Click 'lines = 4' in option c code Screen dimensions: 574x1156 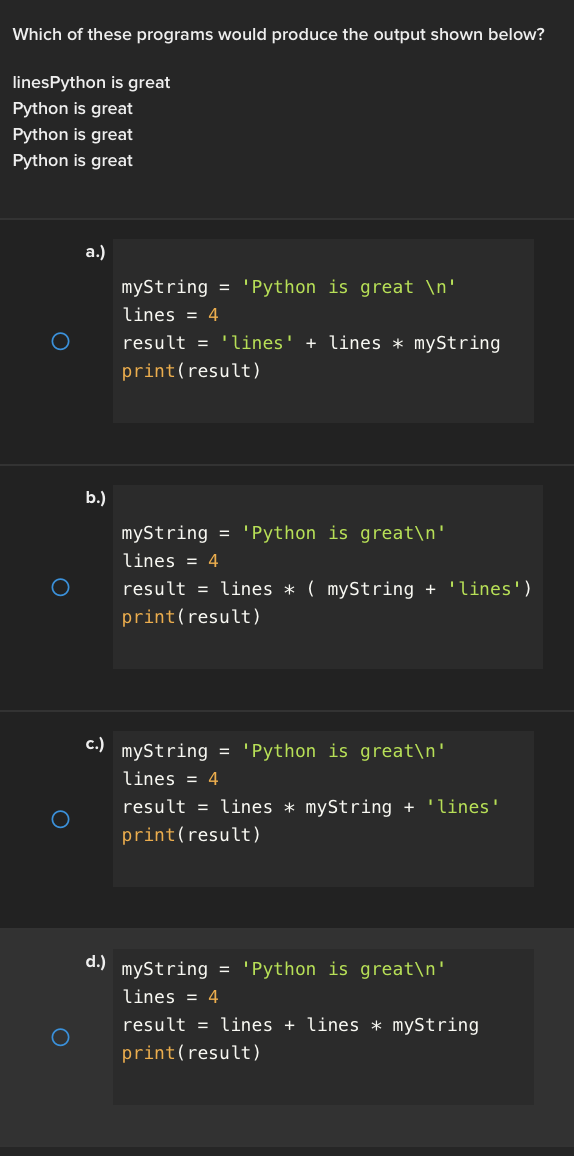click(x=170, y=779)
